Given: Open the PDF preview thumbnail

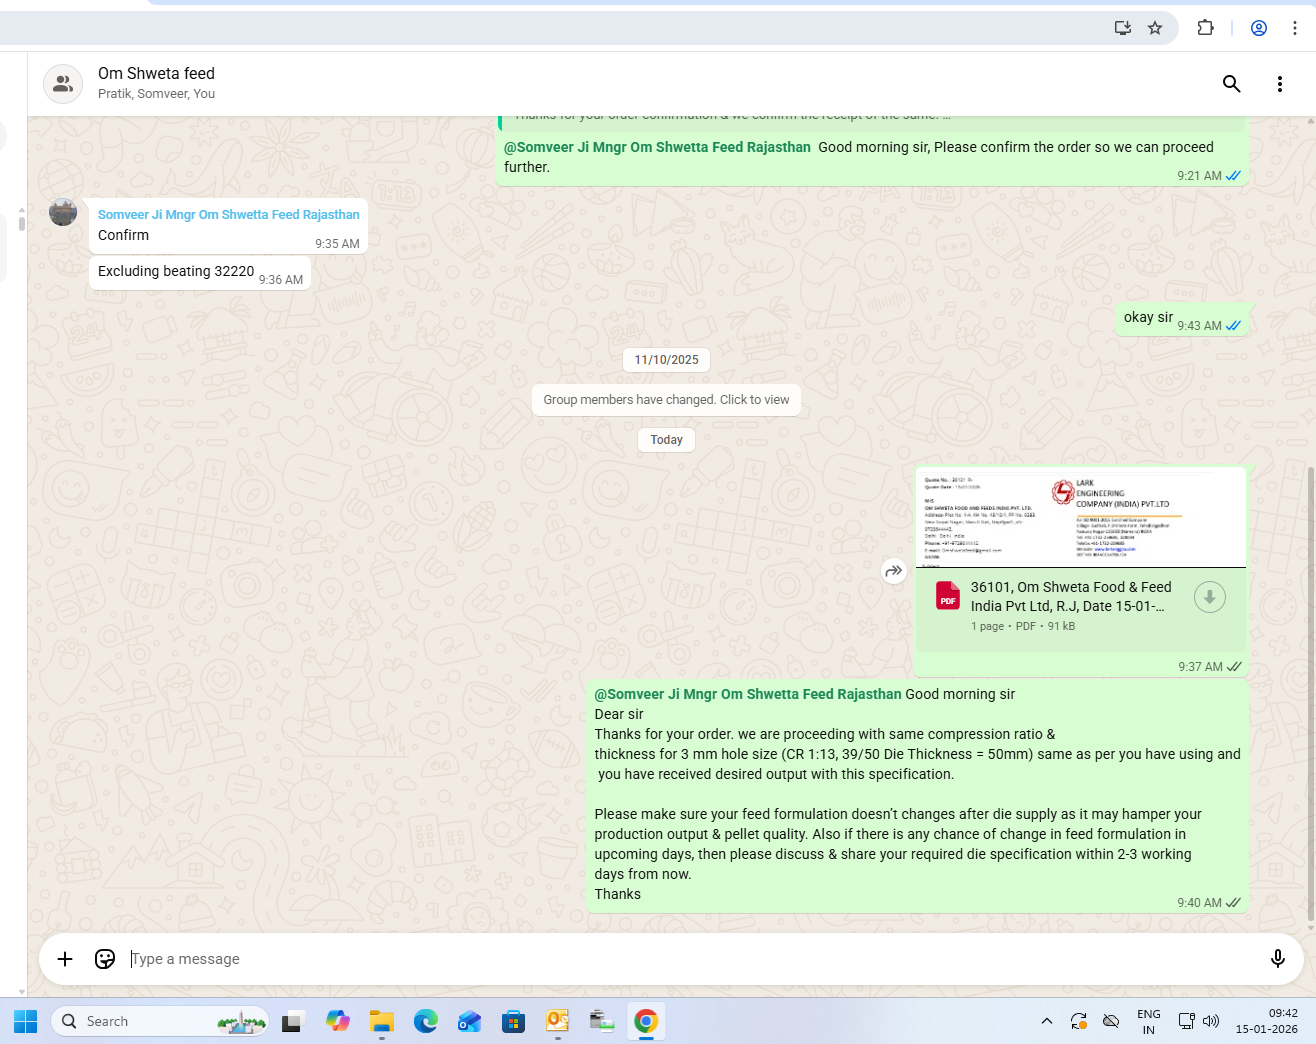Looking at the screenshot, I should tap(1080, 518).
